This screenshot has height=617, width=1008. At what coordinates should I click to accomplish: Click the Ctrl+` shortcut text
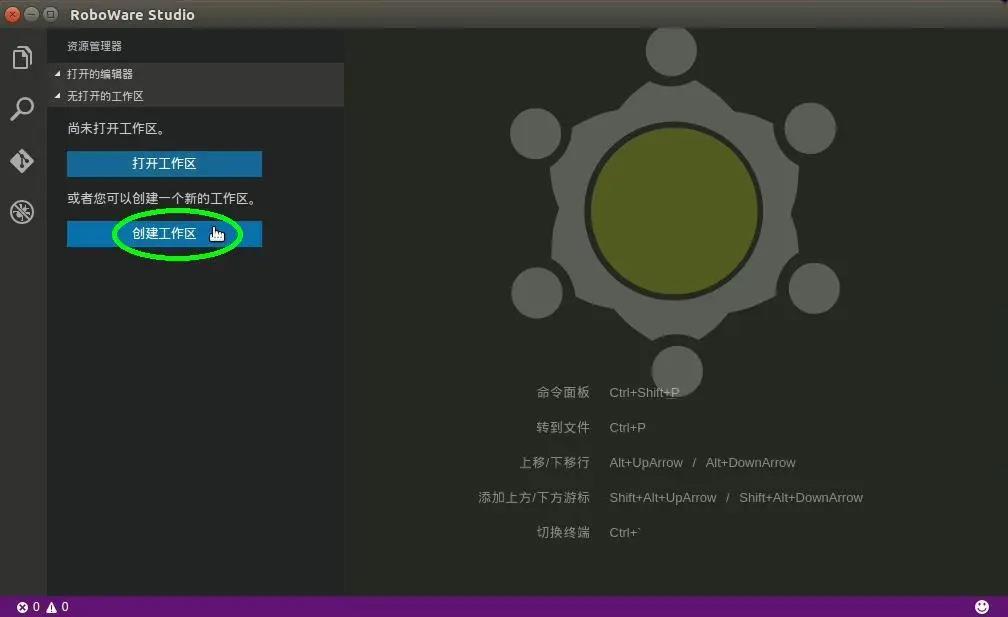point(626,532)
